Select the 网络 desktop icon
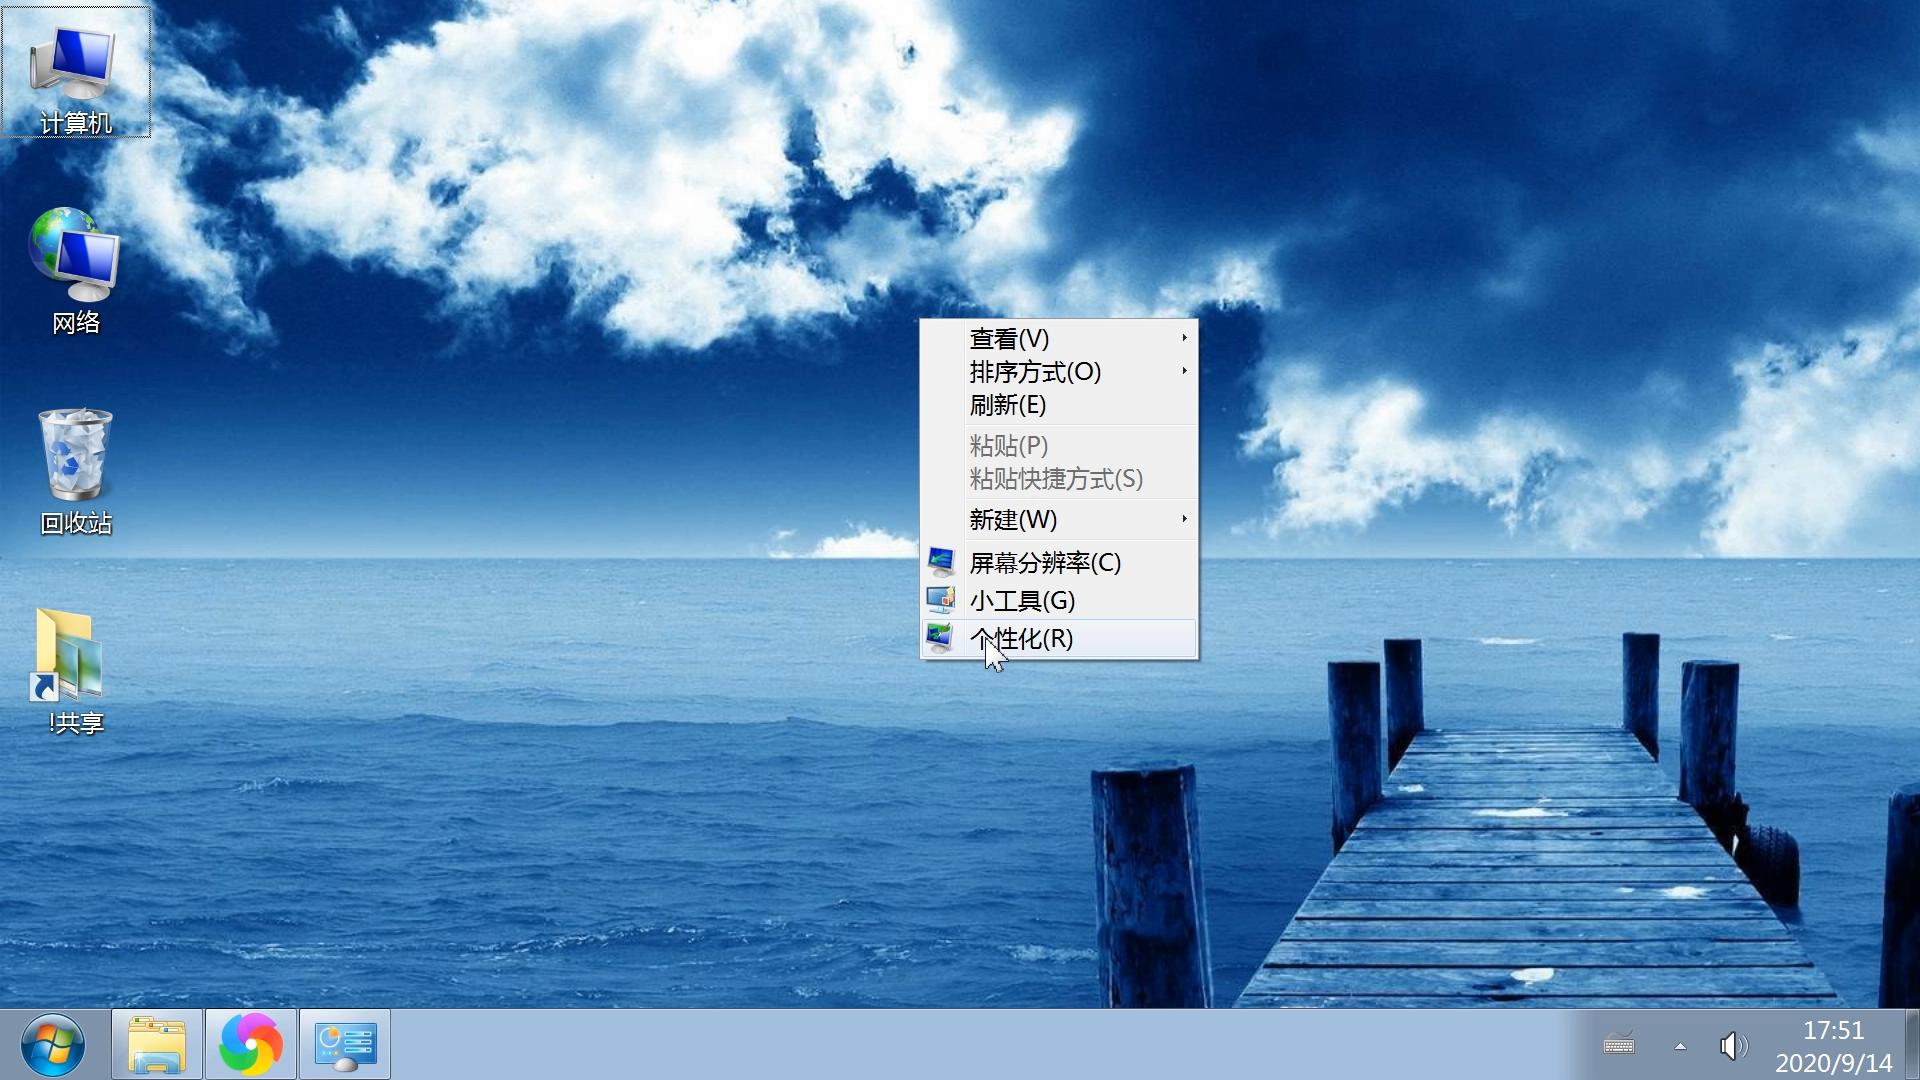The image size is (1920, 1080). click(x=75, y=270)
